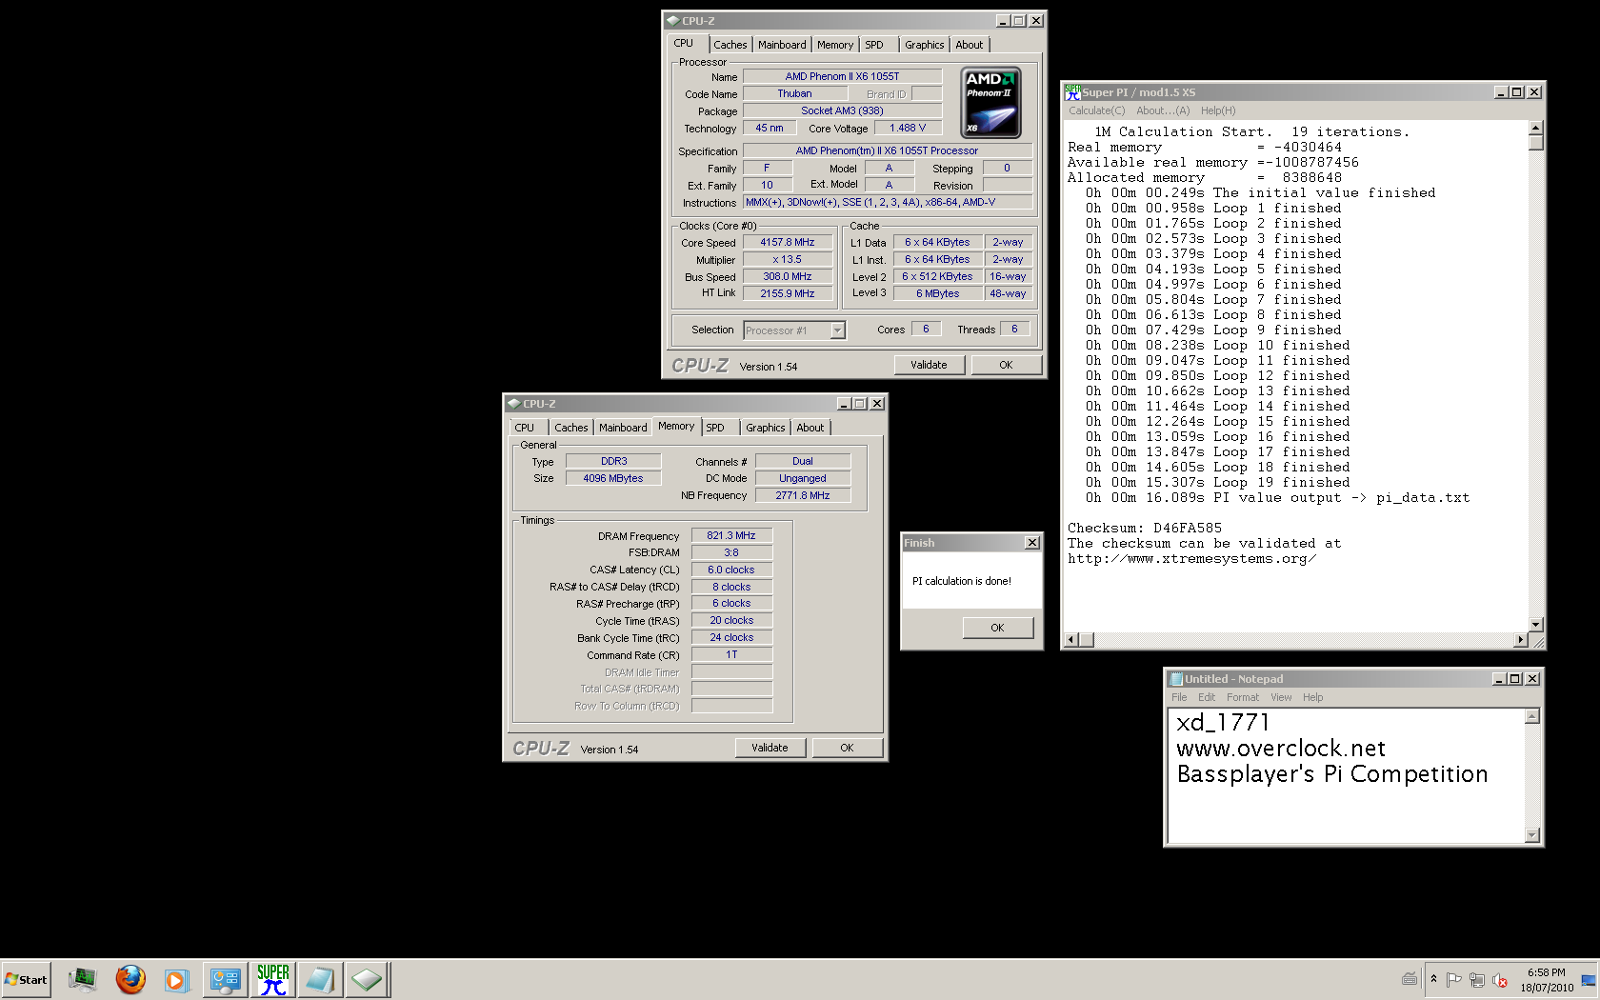
Task: Open About tab in upper CPU-Z window
Action: click(969, 45)
